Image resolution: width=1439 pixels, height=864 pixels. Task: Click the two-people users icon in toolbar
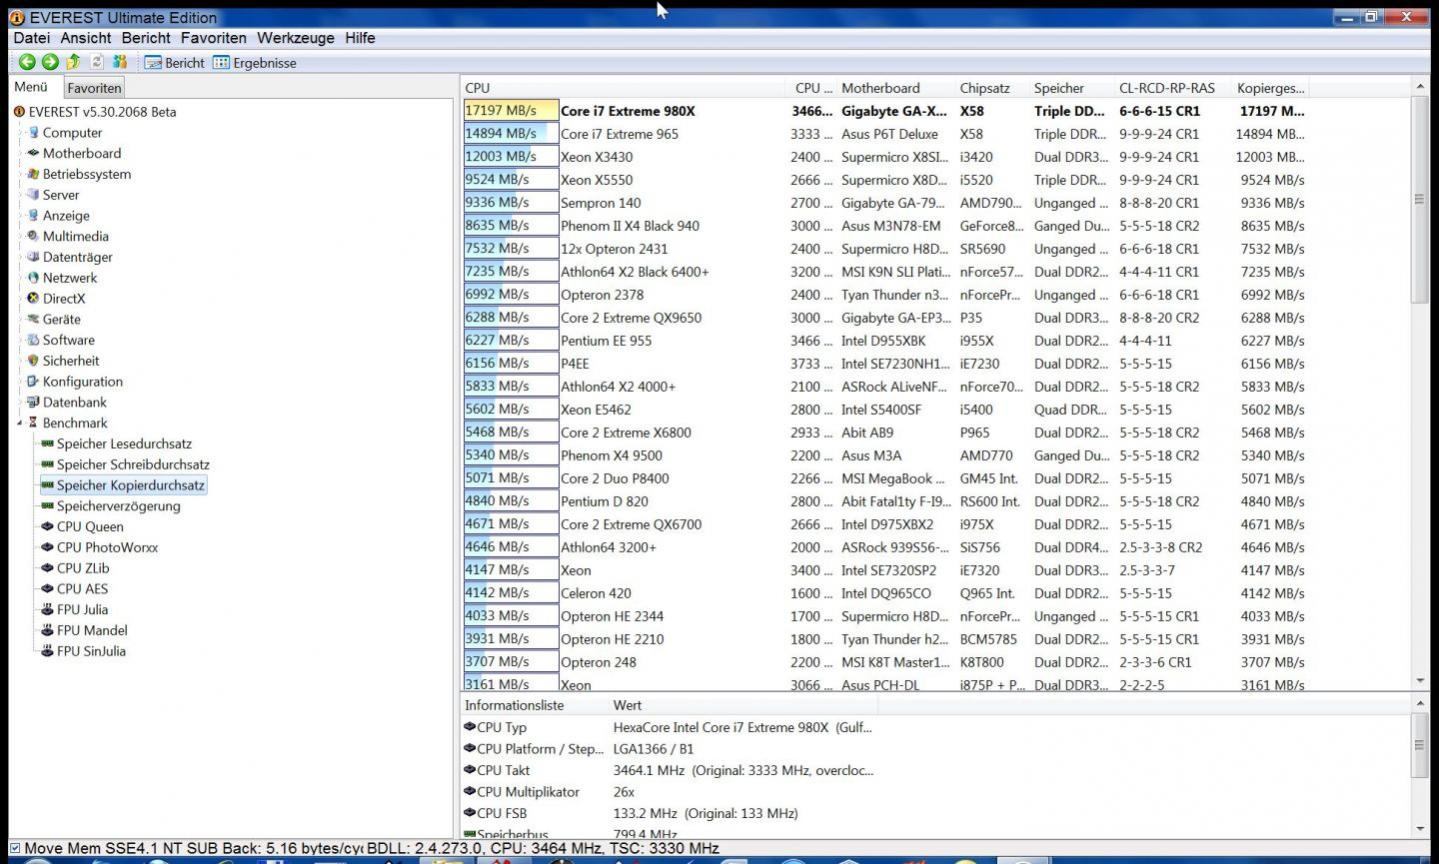[x=120, y=62]
